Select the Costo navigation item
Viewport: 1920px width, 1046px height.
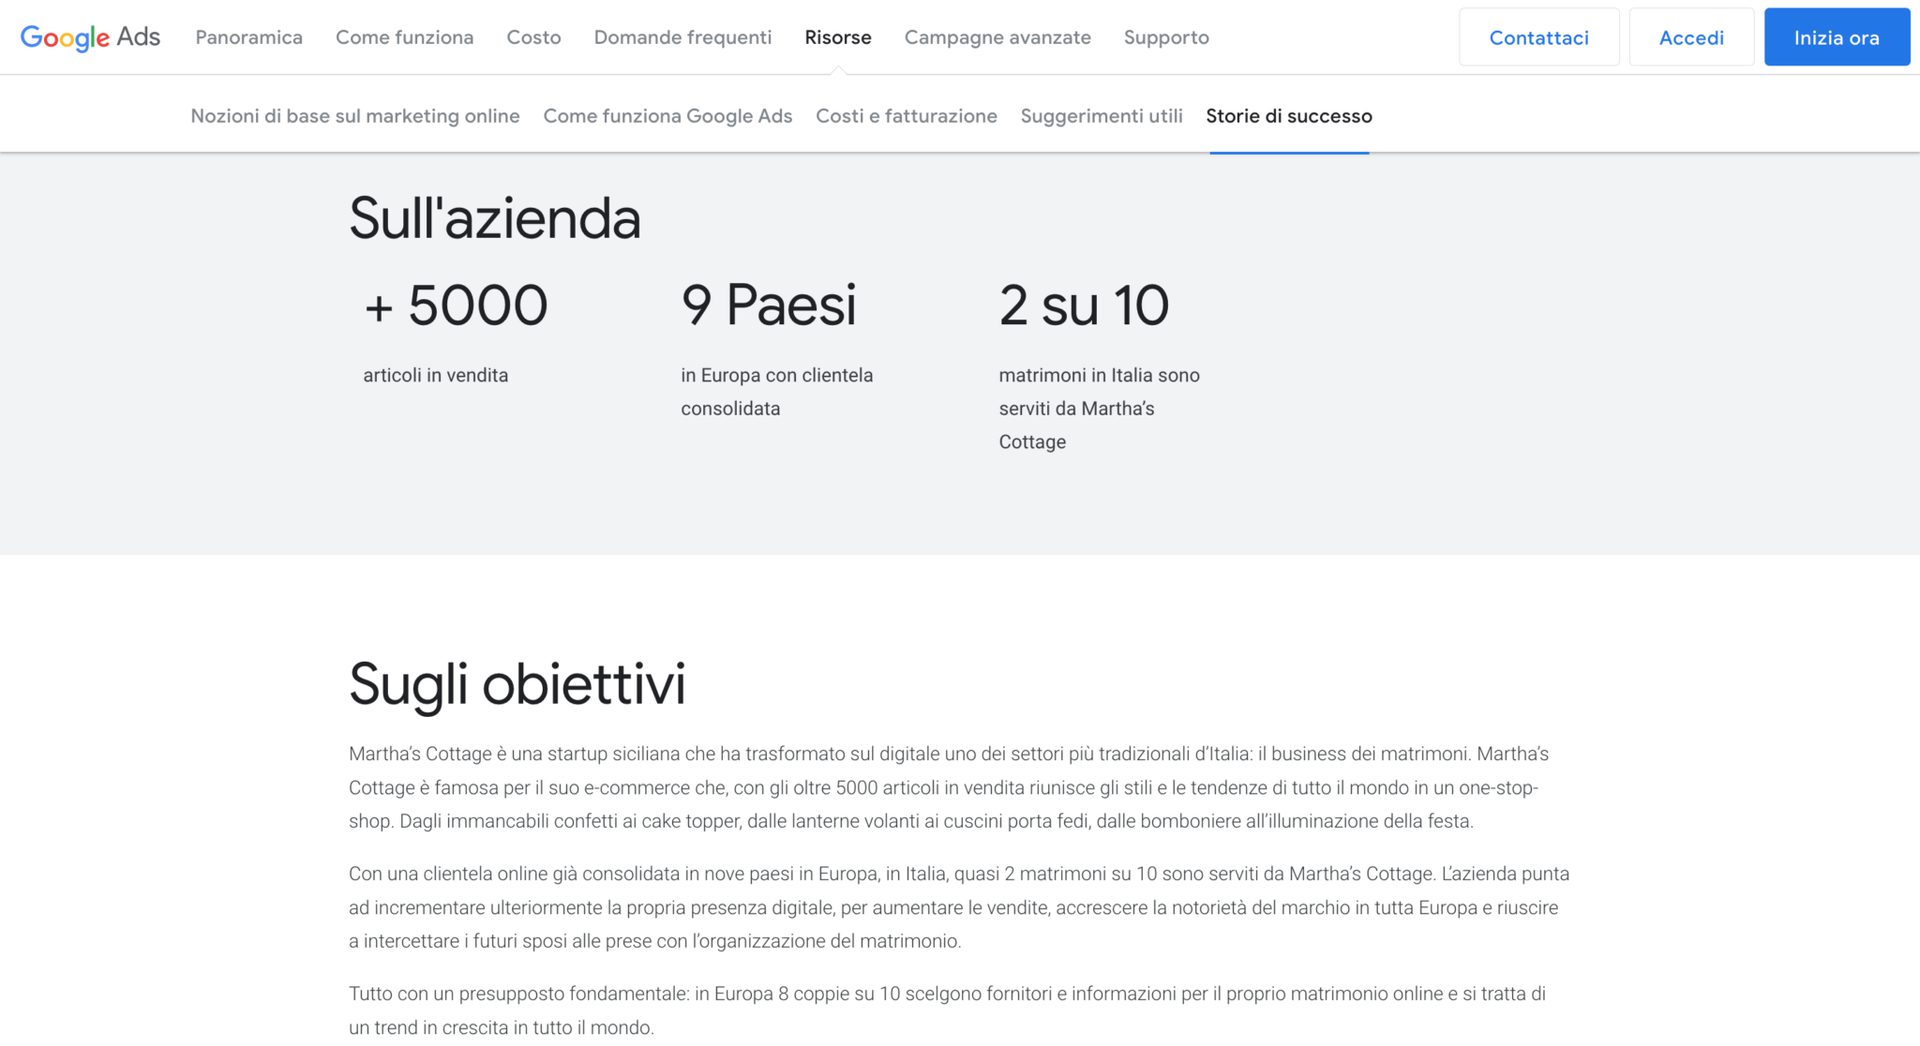(533, 37)
